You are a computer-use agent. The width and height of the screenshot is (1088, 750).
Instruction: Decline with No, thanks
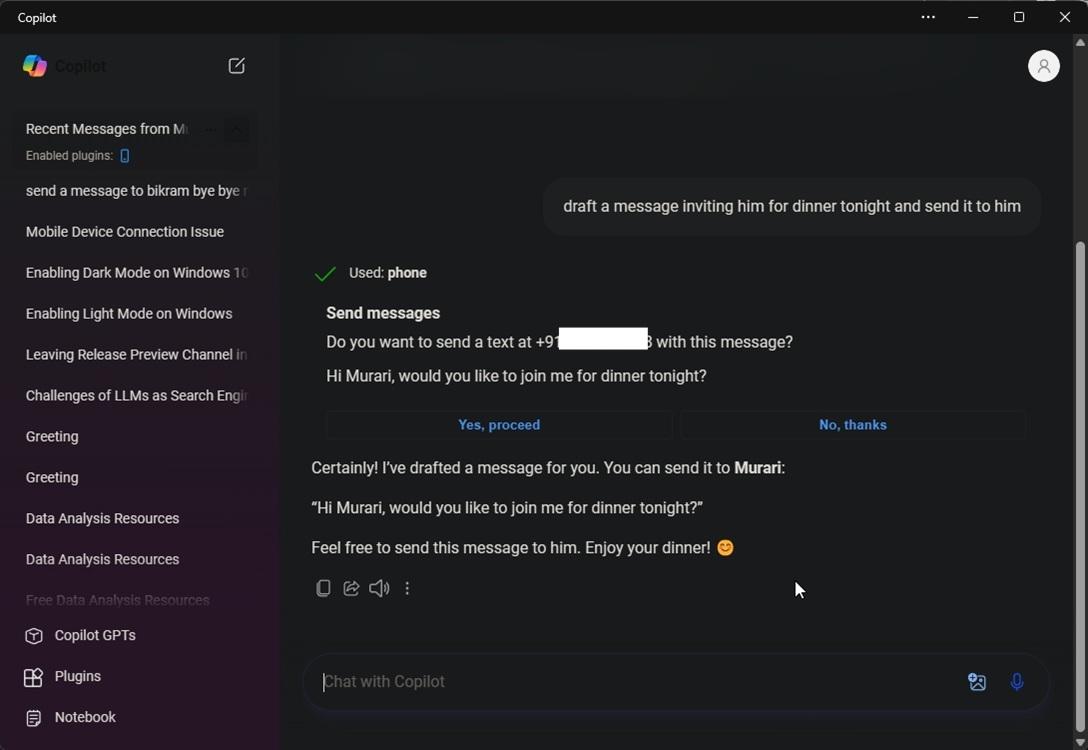click(x=853, y=425)
